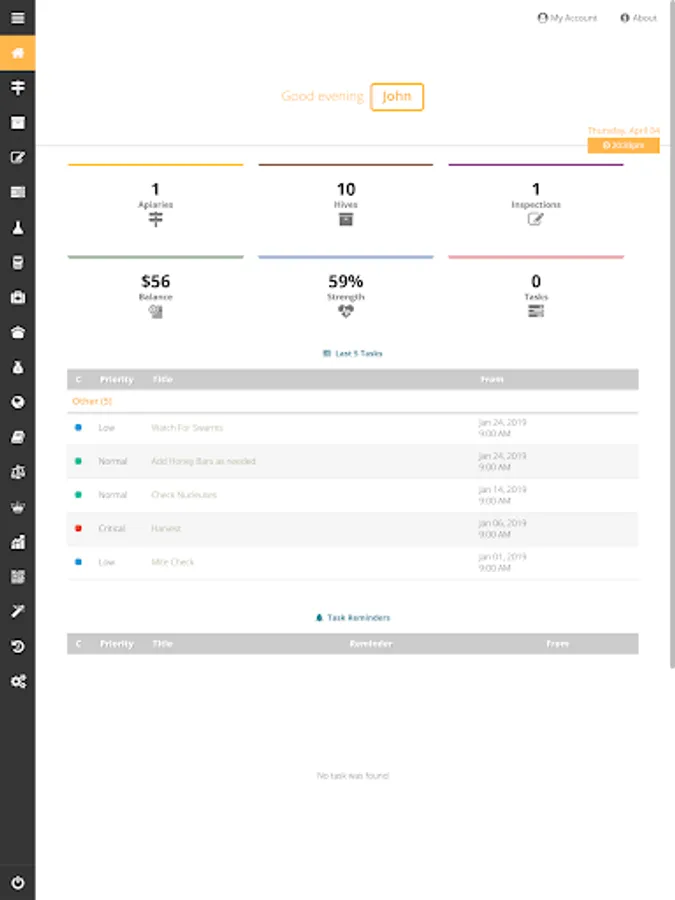Open the bar chart statistics sidebar icon

[x=18, y=542]
